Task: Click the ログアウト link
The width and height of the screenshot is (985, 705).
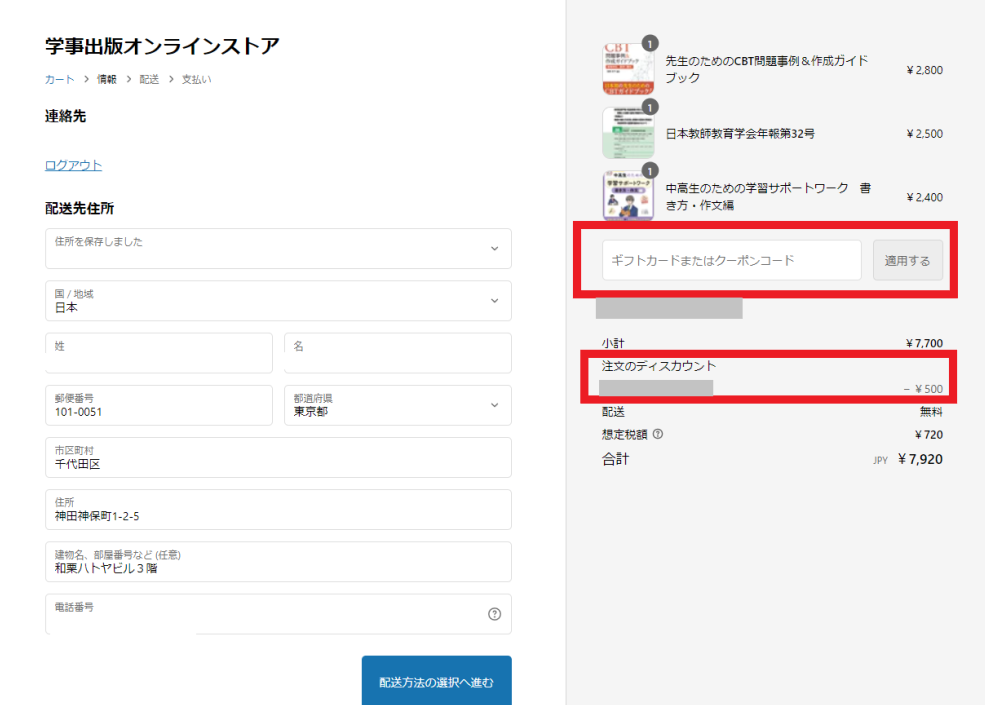Action: (x=73, y=166)
